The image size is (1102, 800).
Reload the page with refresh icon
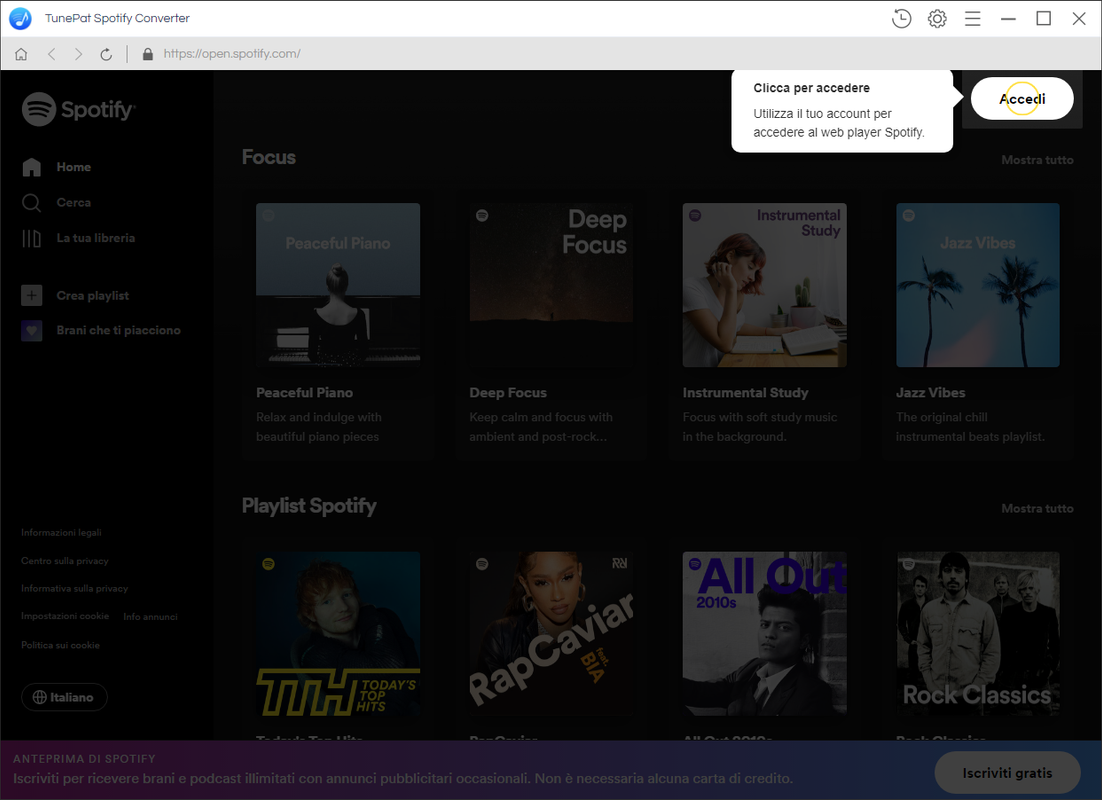106,54
